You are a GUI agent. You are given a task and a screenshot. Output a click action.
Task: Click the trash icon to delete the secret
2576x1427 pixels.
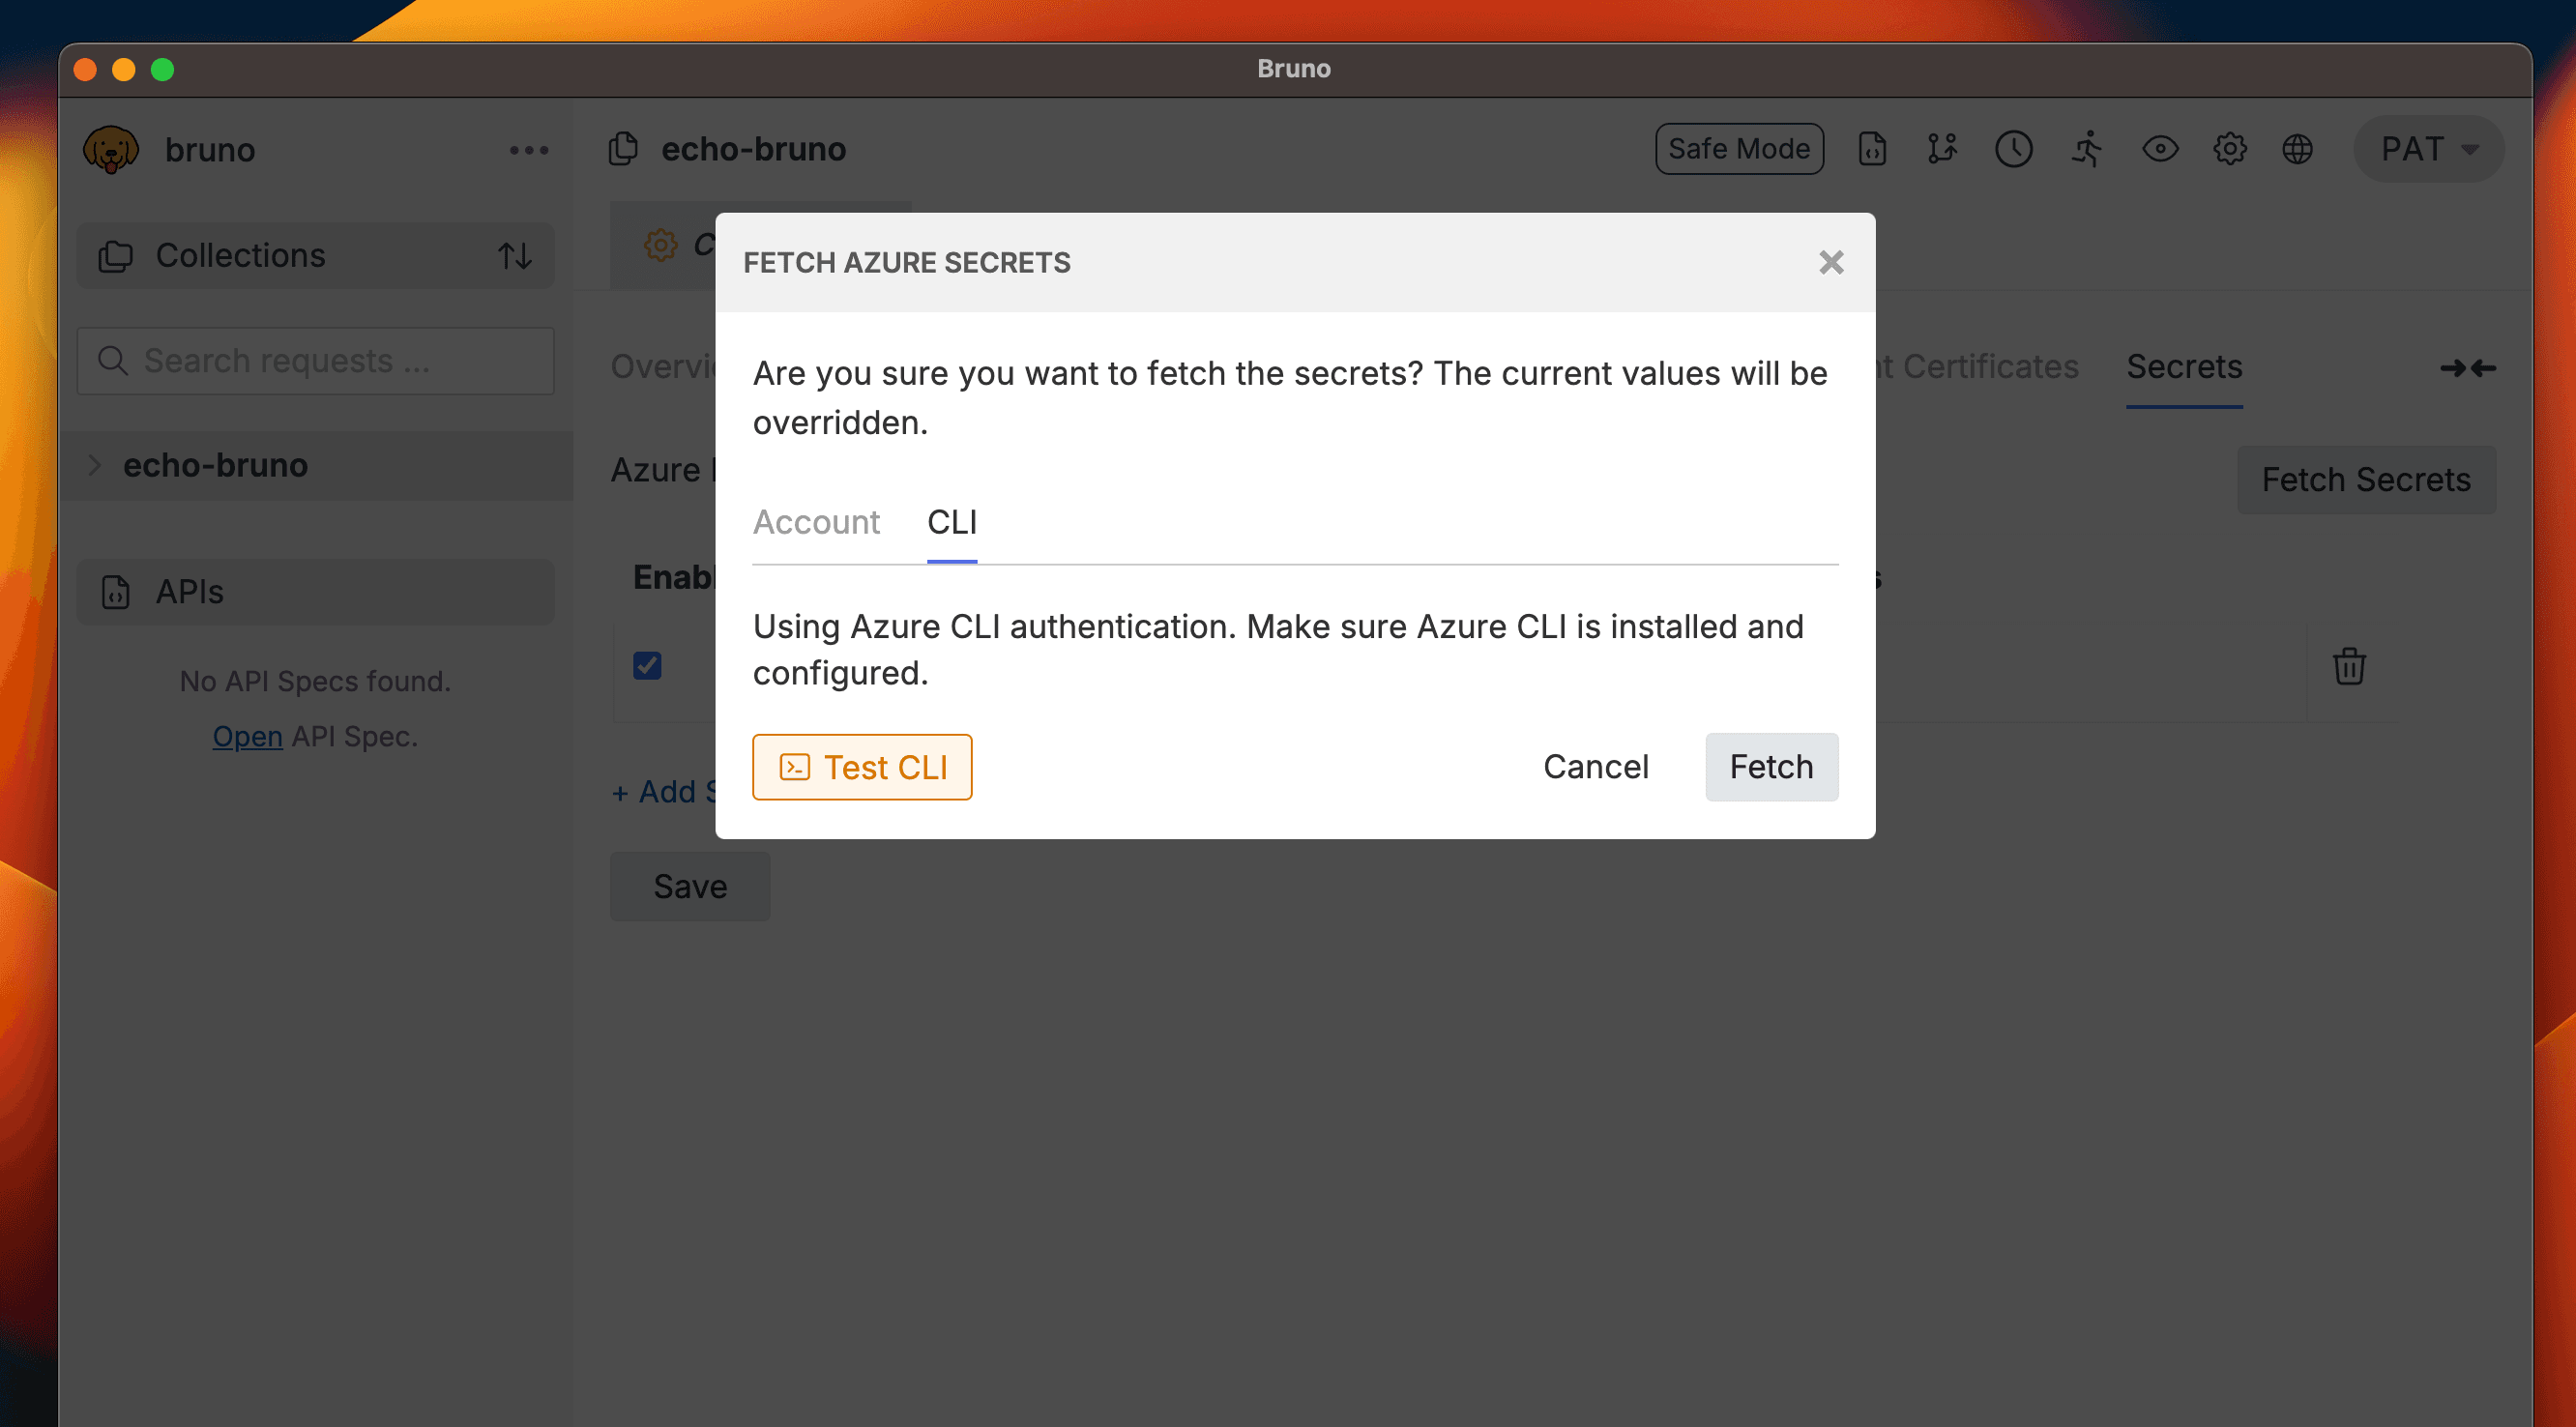[x=2349, y=666]
